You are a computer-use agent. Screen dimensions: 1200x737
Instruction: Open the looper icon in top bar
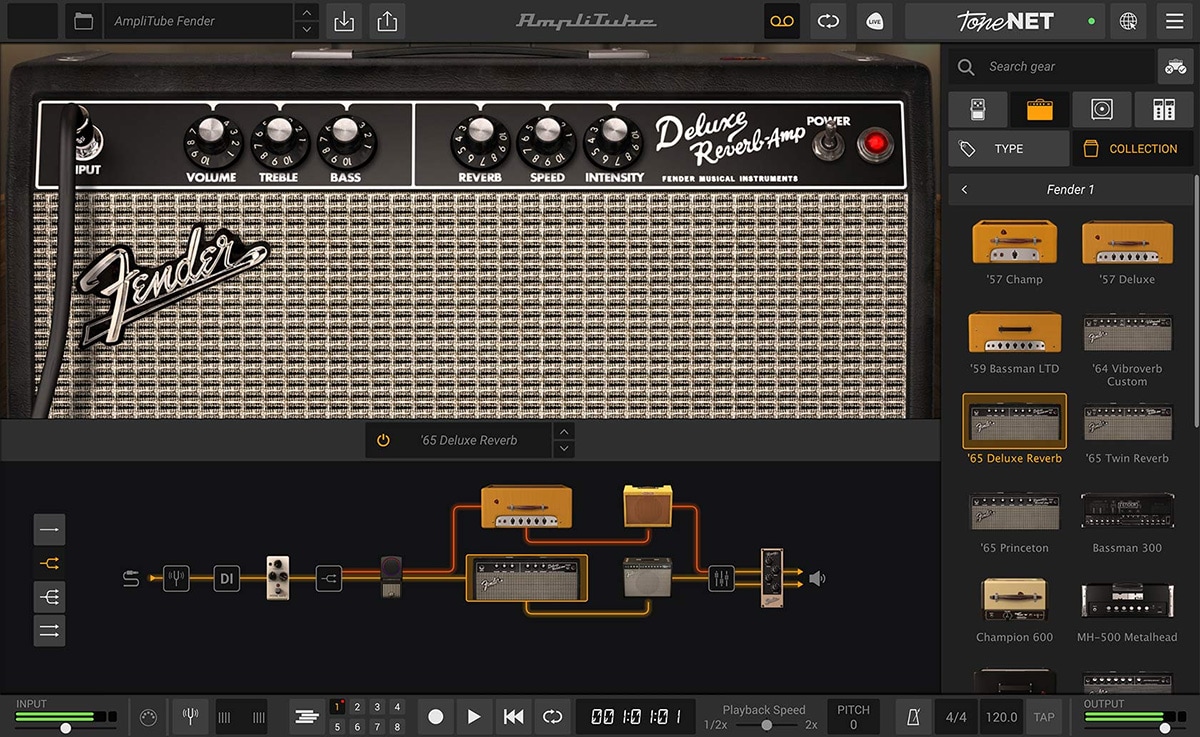[828, 21]
